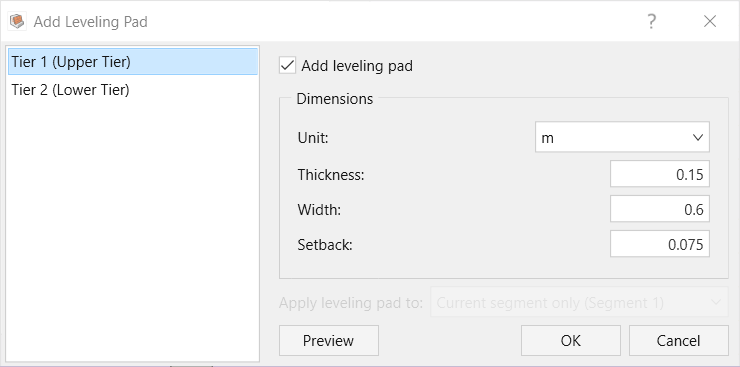
Task: Open the question mark help button
Action: tap(651, 21)
